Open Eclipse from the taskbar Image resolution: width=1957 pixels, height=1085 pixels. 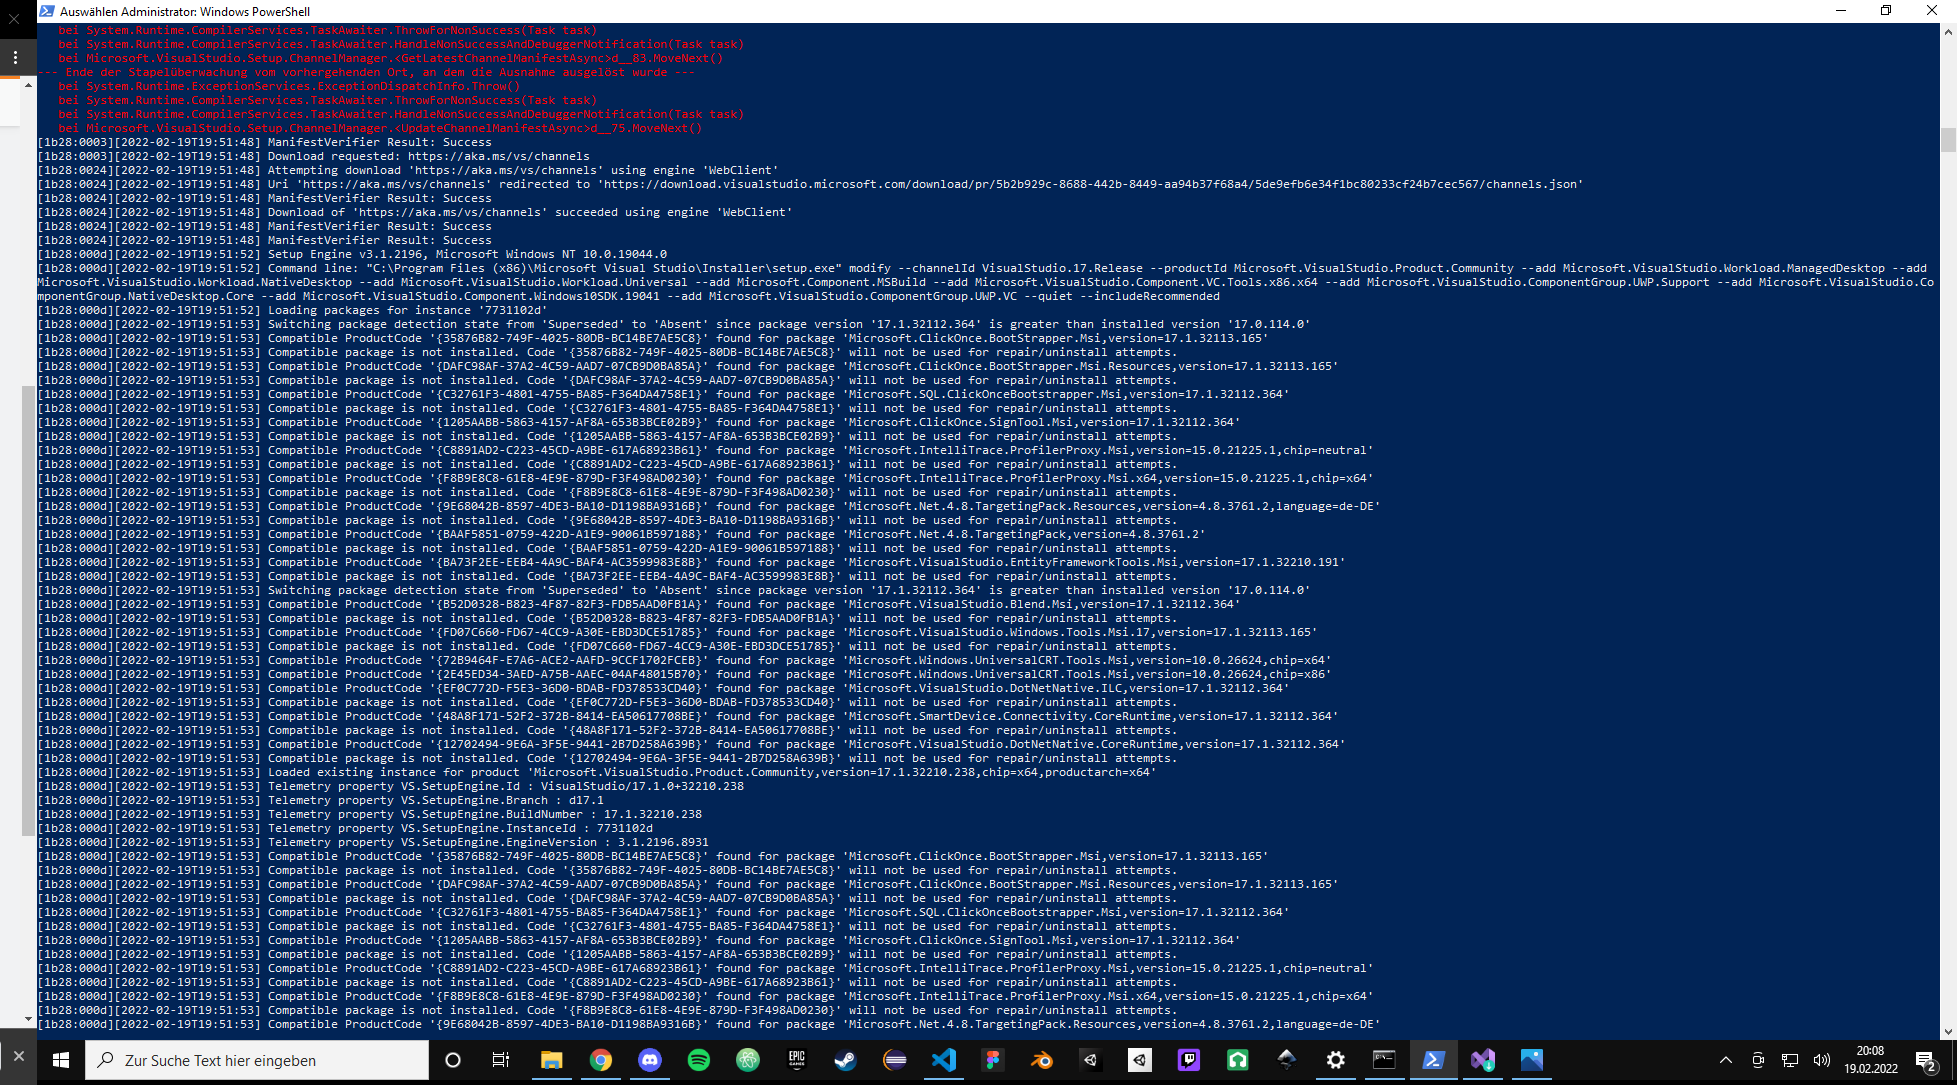[894, 1060]
